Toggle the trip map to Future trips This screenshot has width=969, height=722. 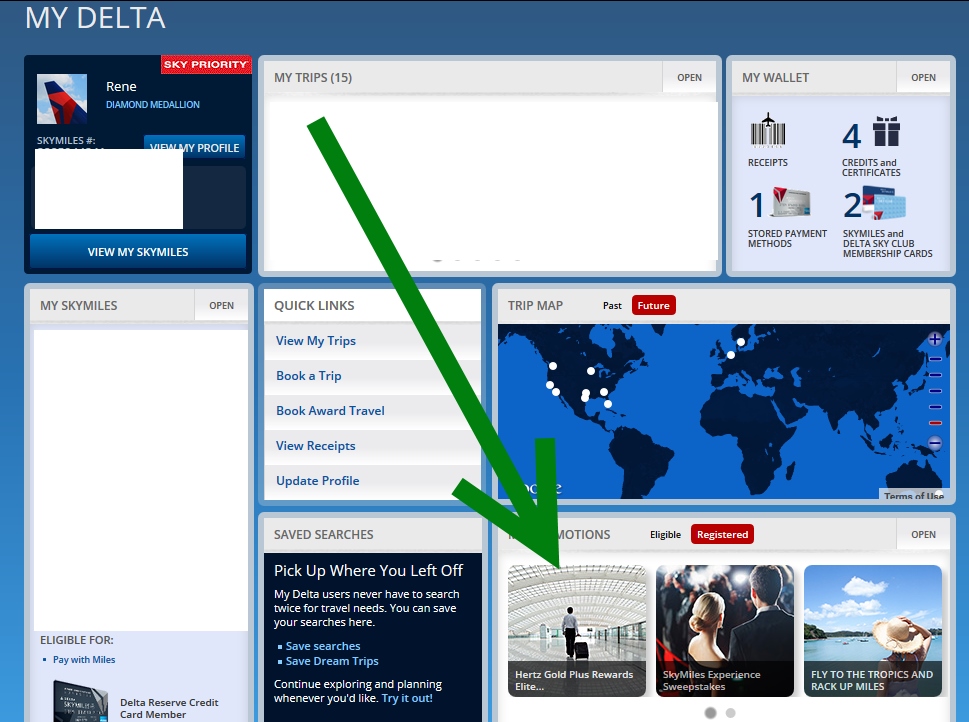653,306
